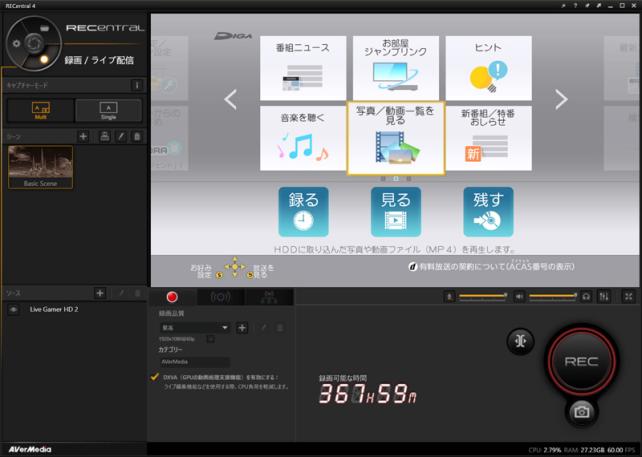Open the ヒント tile
This screenshot has height=457, width=642.
point(488,68)
